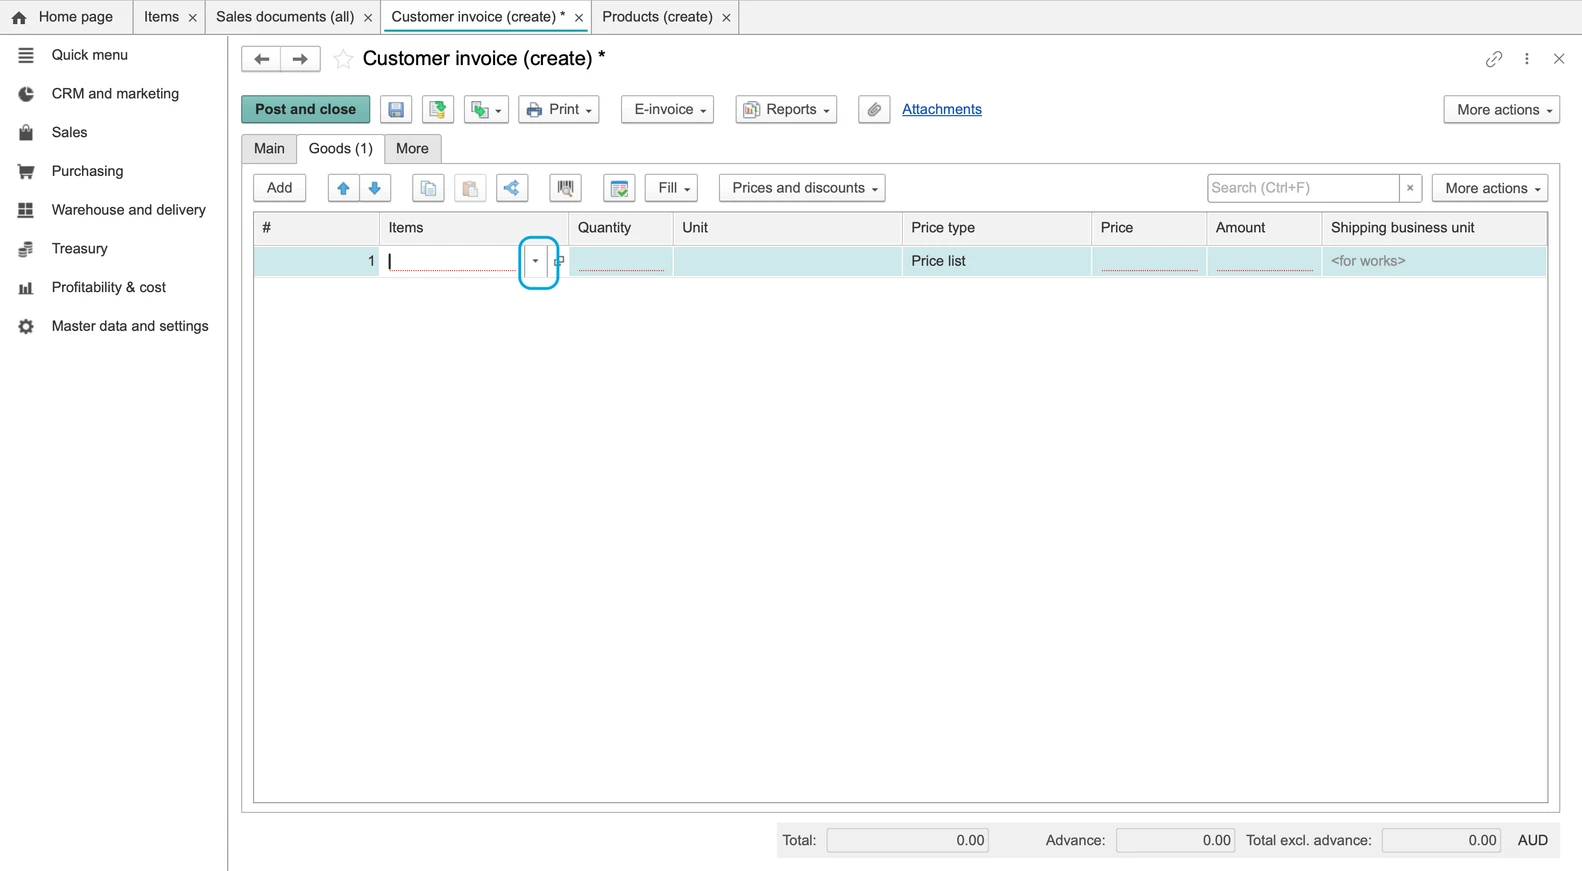Image resolution: width=1582 pixels, height=871 pixels.
Task: Save the invoice using the floppy disk icon
Action: point(396,109)
